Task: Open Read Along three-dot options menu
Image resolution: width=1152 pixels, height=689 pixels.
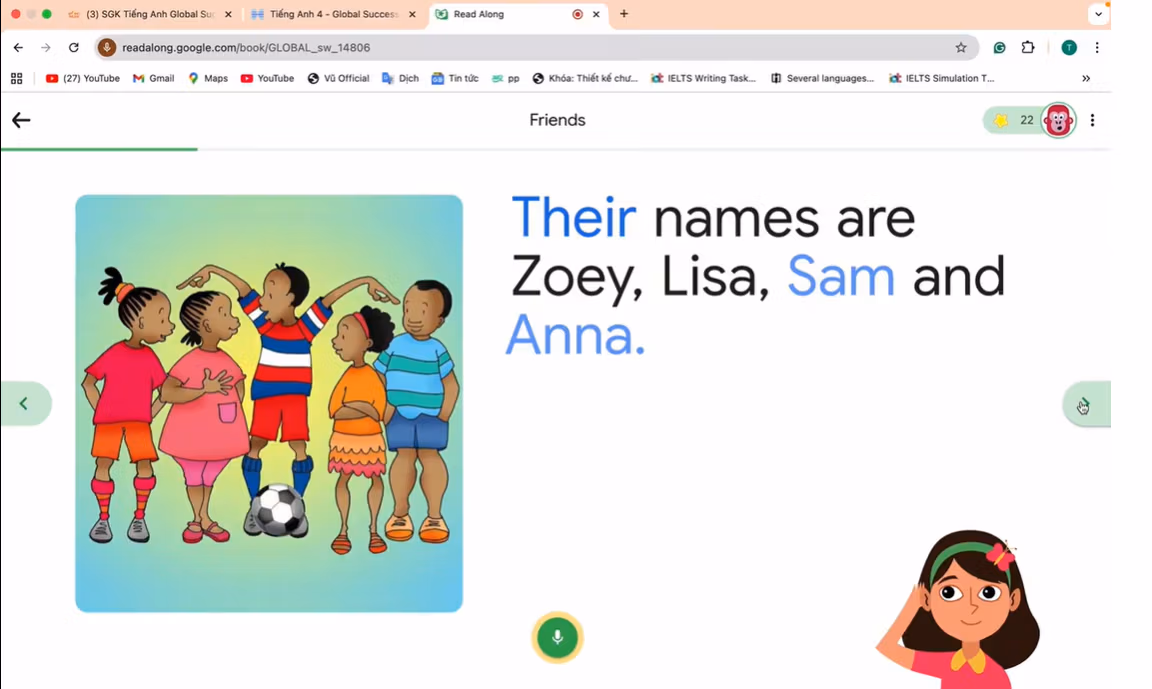Action: click(x=1092, y=120)
